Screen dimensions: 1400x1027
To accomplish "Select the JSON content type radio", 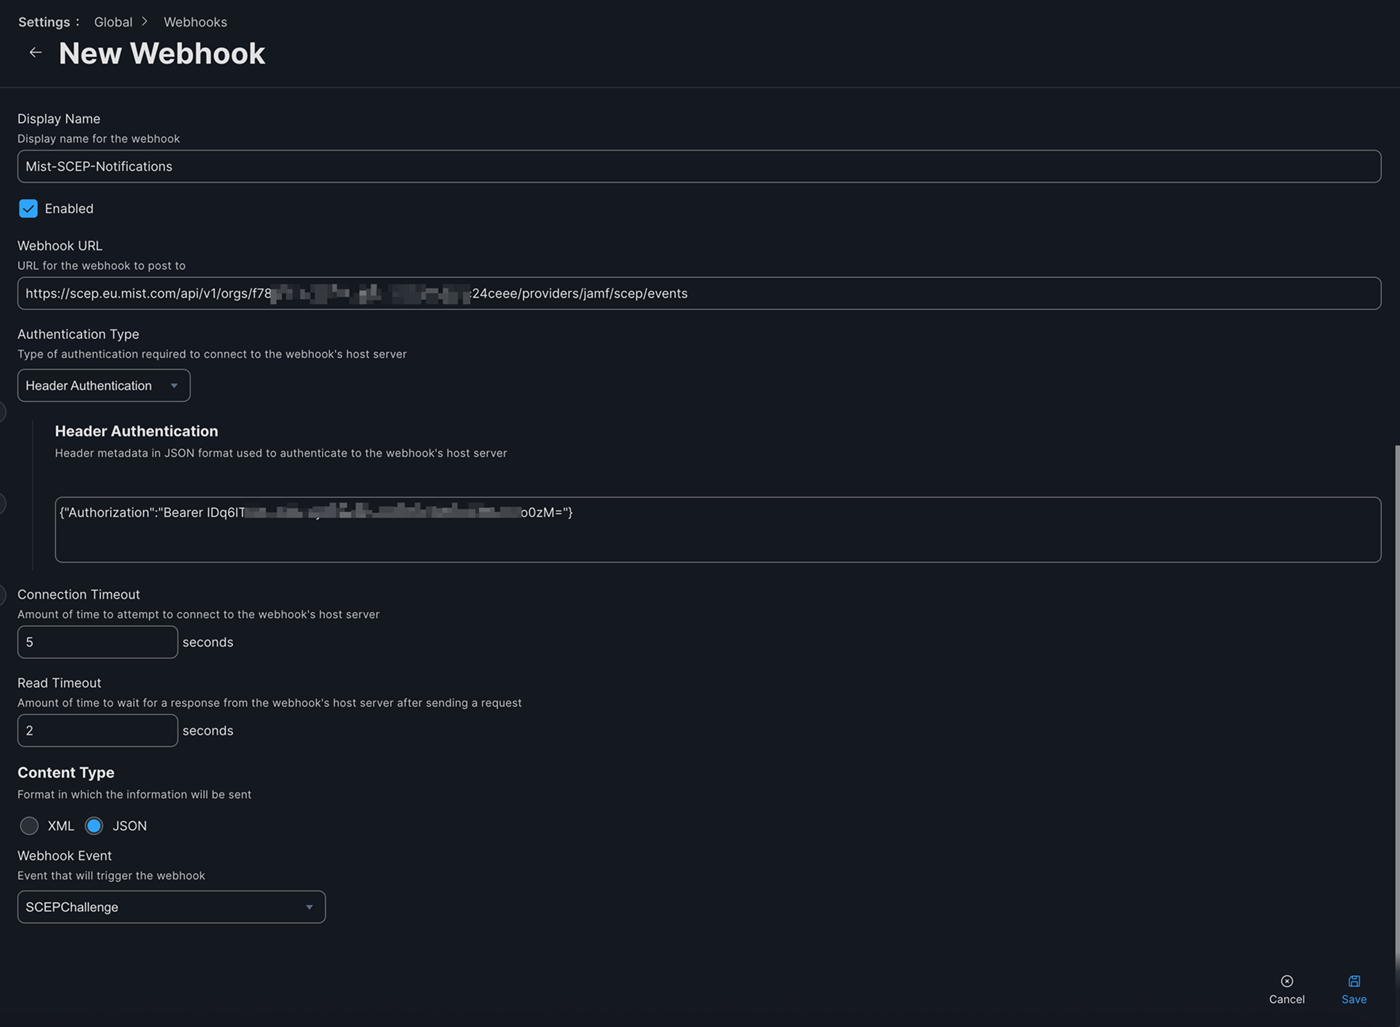I will point(94,826).
